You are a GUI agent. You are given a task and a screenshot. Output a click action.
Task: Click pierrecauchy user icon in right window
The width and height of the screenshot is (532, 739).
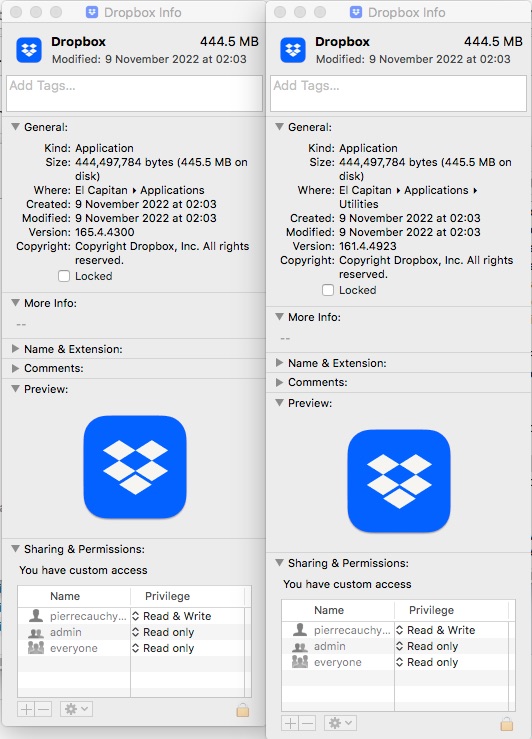point(300,630)
